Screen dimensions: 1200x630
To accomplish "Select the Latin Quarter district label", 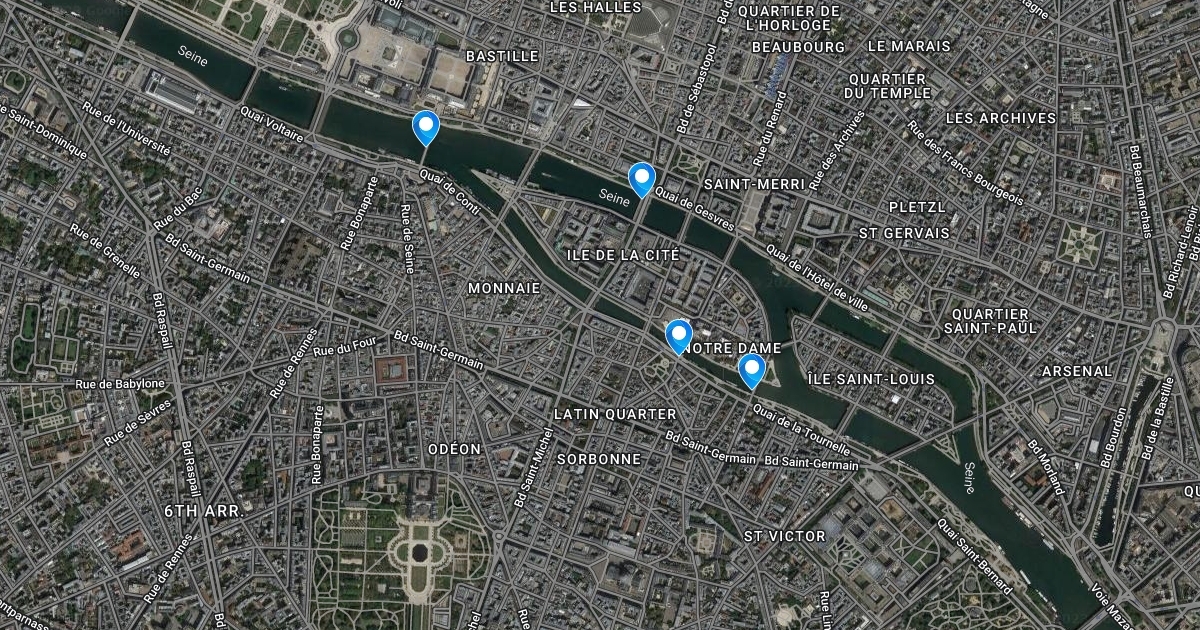I will click(x=615, y=413).
